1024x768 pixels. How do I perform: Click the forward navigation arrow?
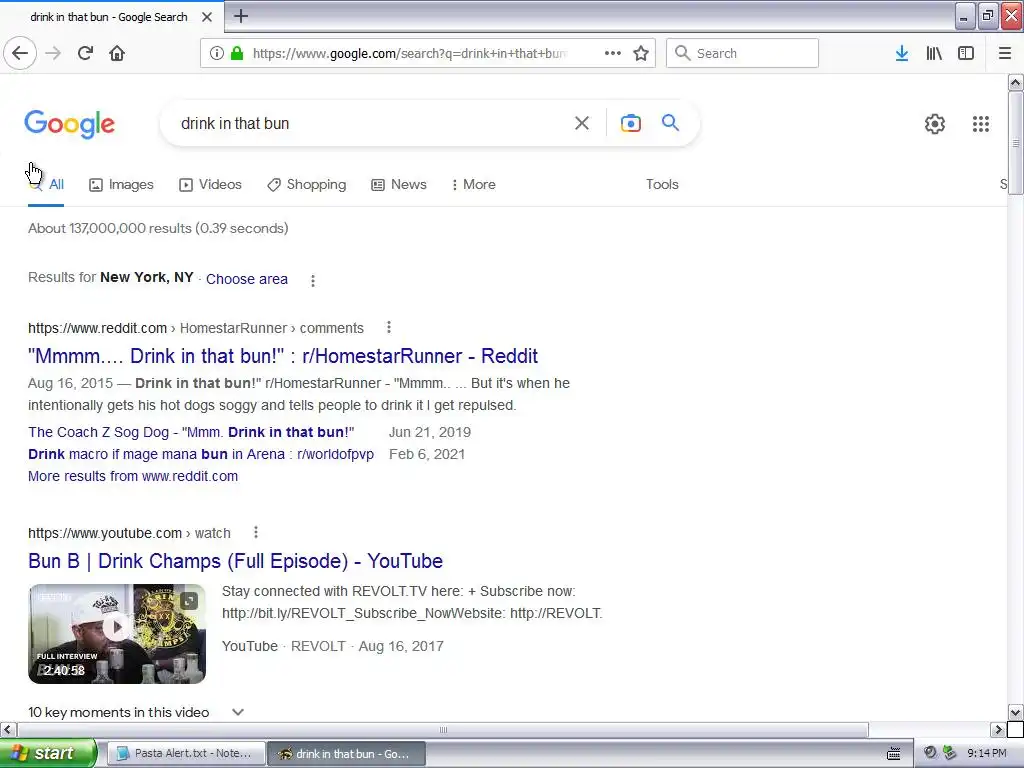point(53,53)
